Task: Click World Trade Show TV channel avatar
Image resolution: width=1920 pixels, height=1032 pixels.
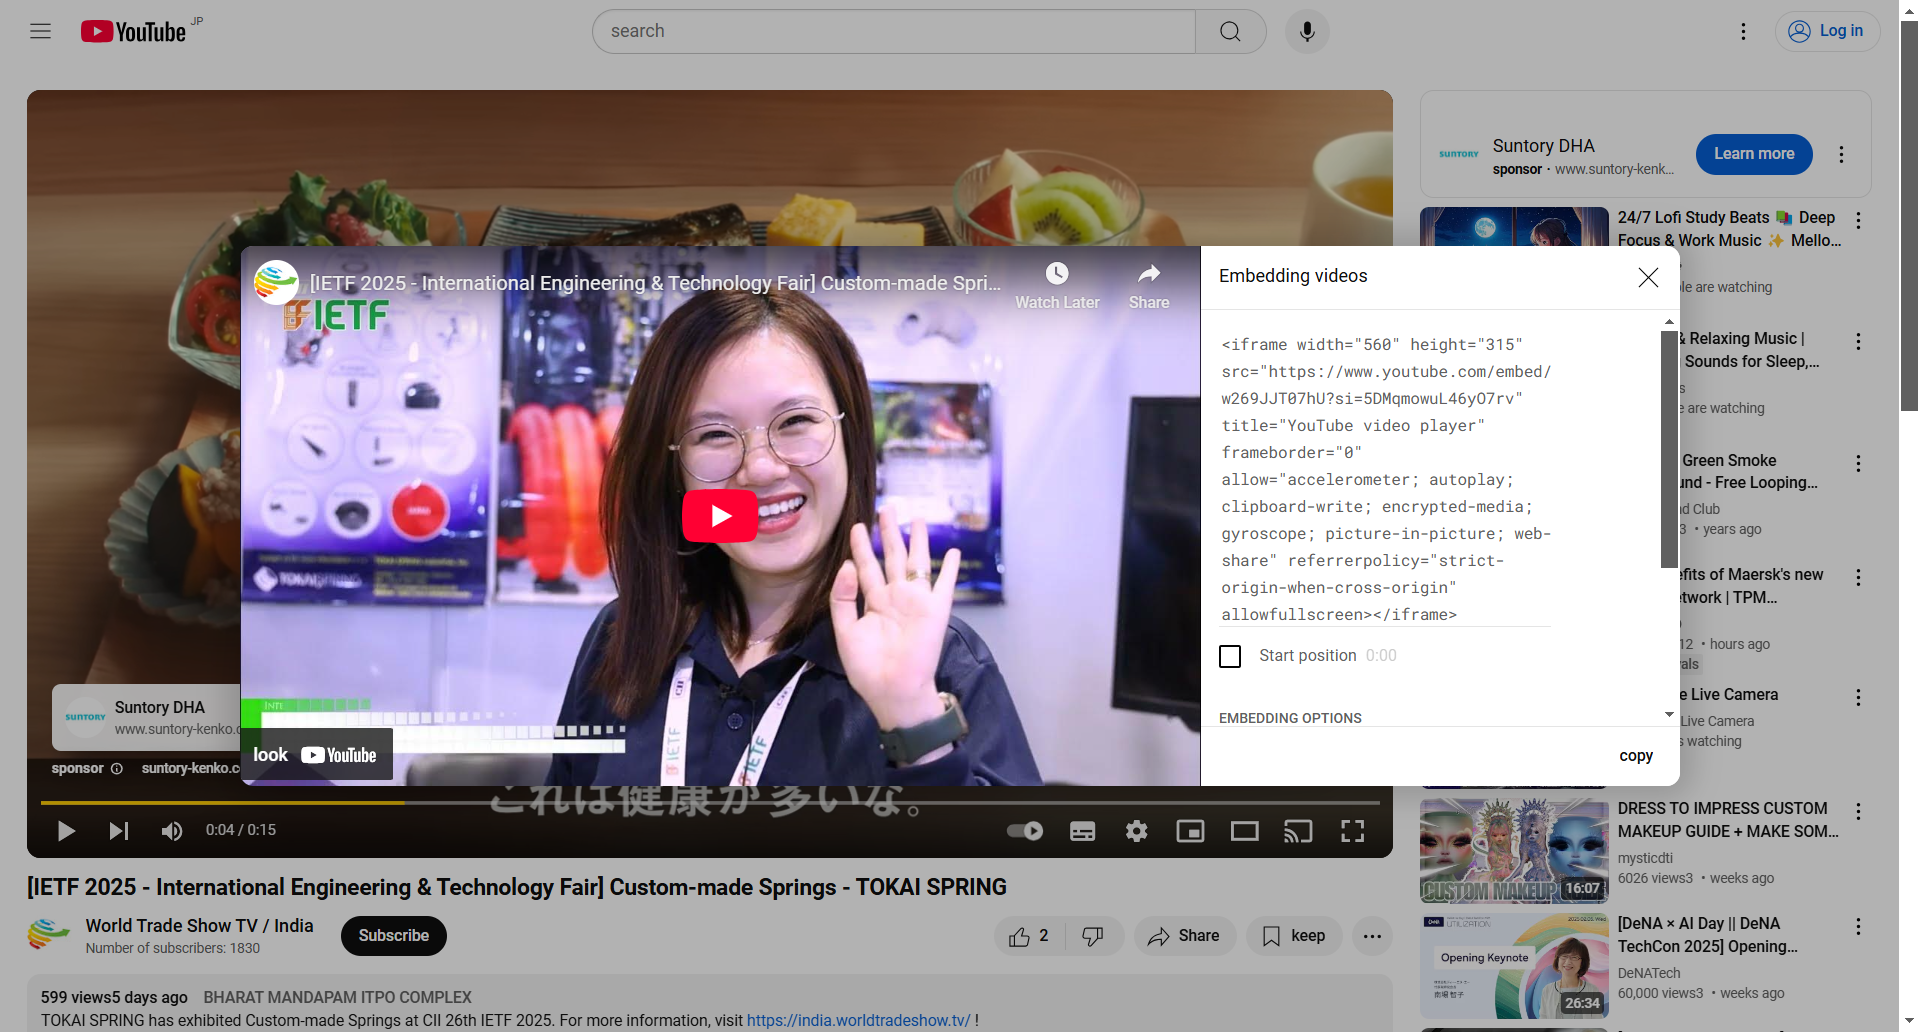Action: coord(48,935)
